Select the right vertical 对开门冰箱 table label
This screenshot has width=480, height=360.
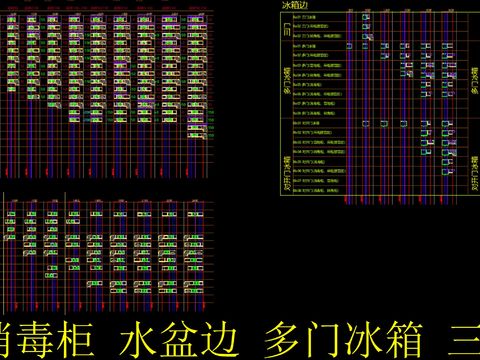[x=475, y=173]
